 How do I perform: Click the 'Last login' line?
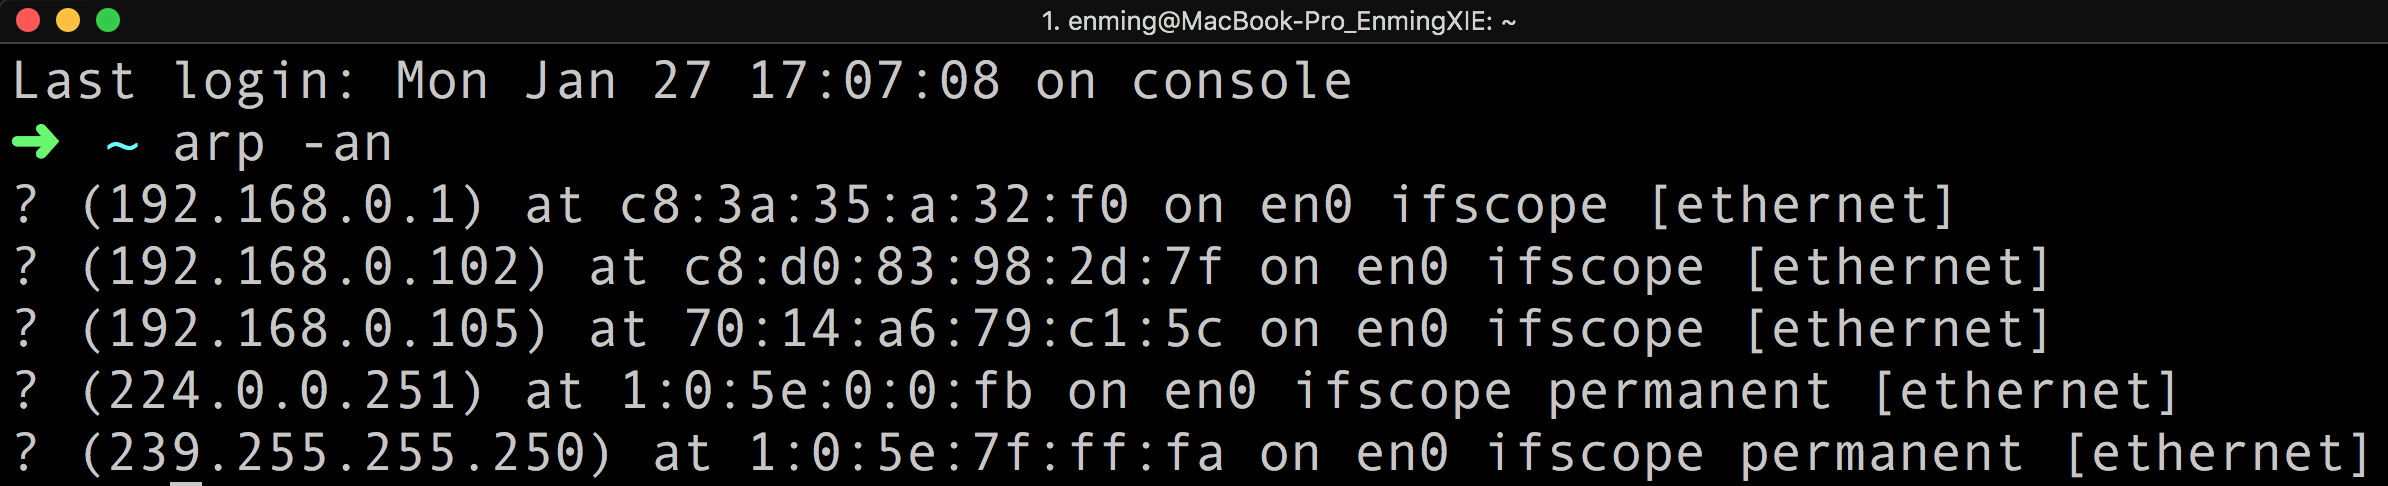click(x=682, y=81)
